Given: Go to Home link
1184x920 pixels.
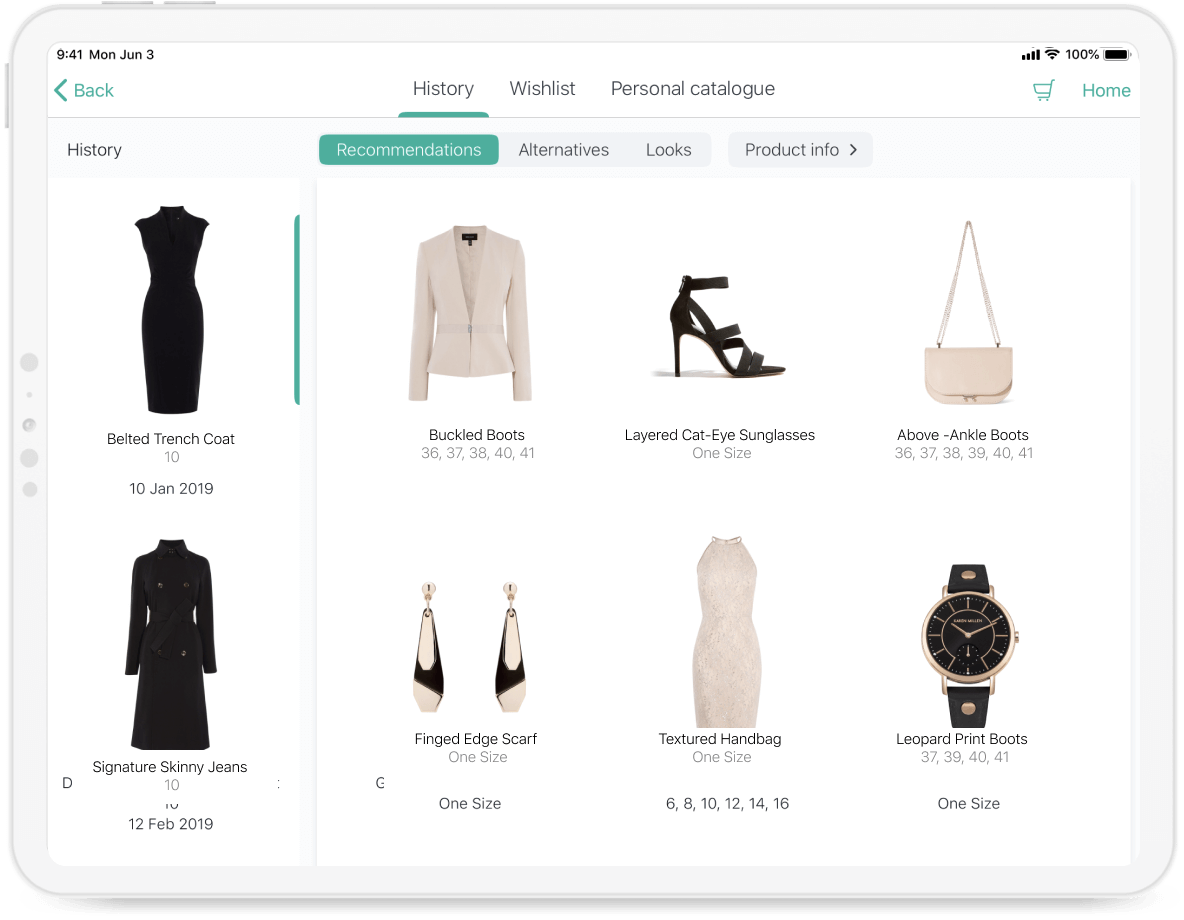Looking at the screenshot, I should click(x=1106, y=91).
